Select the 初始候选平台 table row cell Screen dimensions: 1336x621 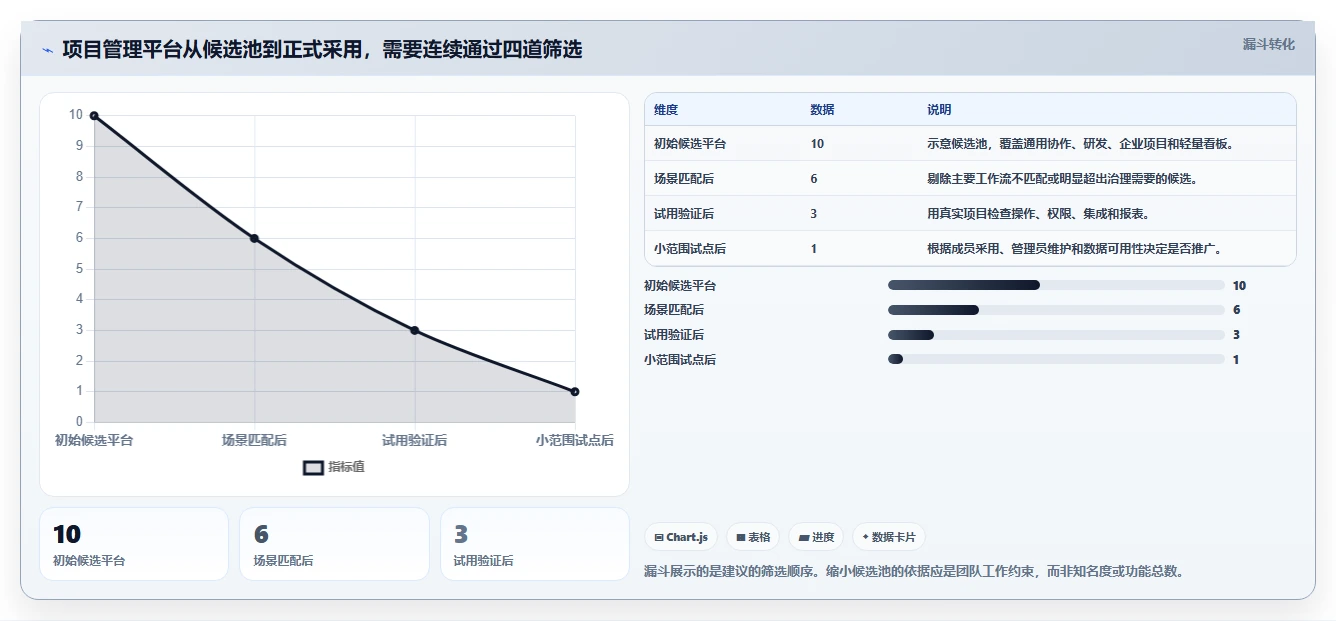click(x=690, y=144)
